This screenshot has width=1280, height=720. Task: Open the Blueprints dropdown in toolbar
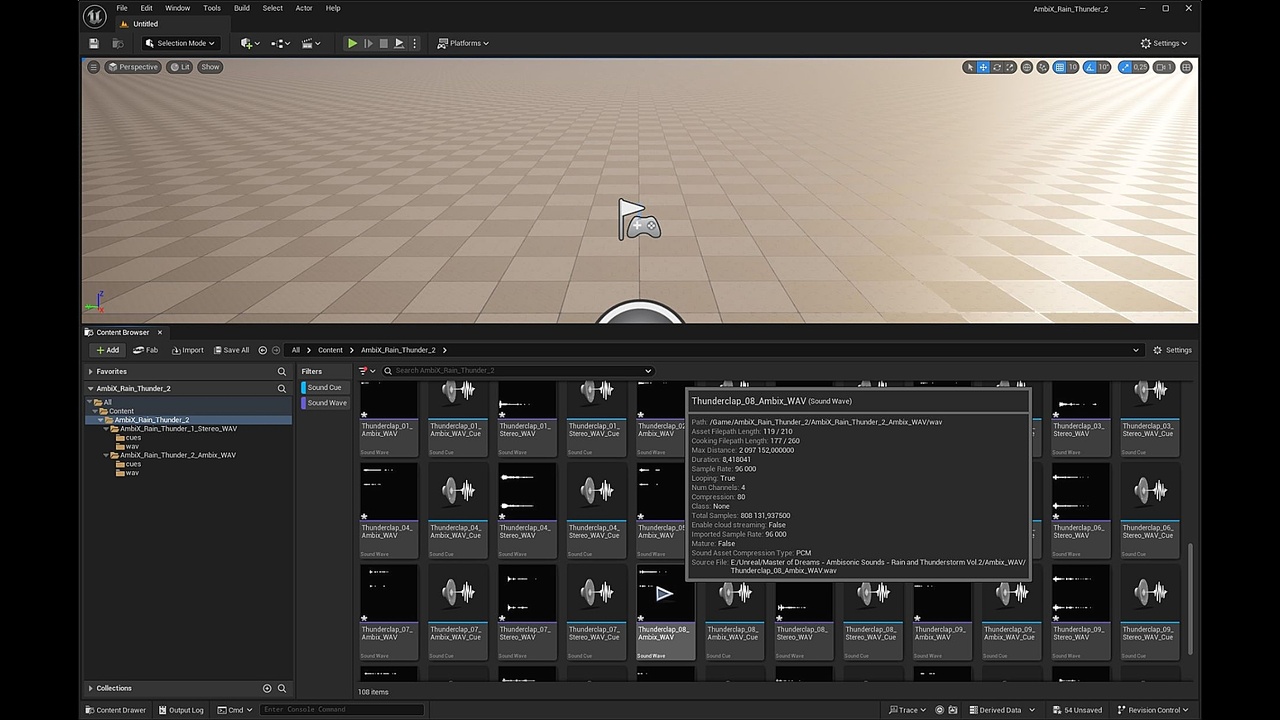click(280, 43)
